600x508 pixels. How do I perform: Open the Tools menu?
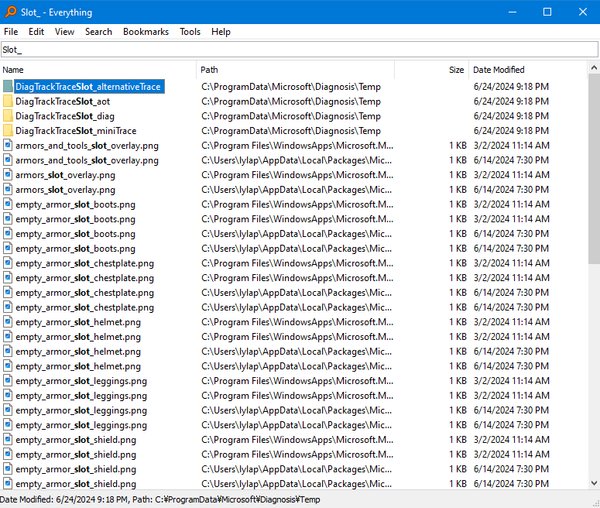(x=190, y=32)
